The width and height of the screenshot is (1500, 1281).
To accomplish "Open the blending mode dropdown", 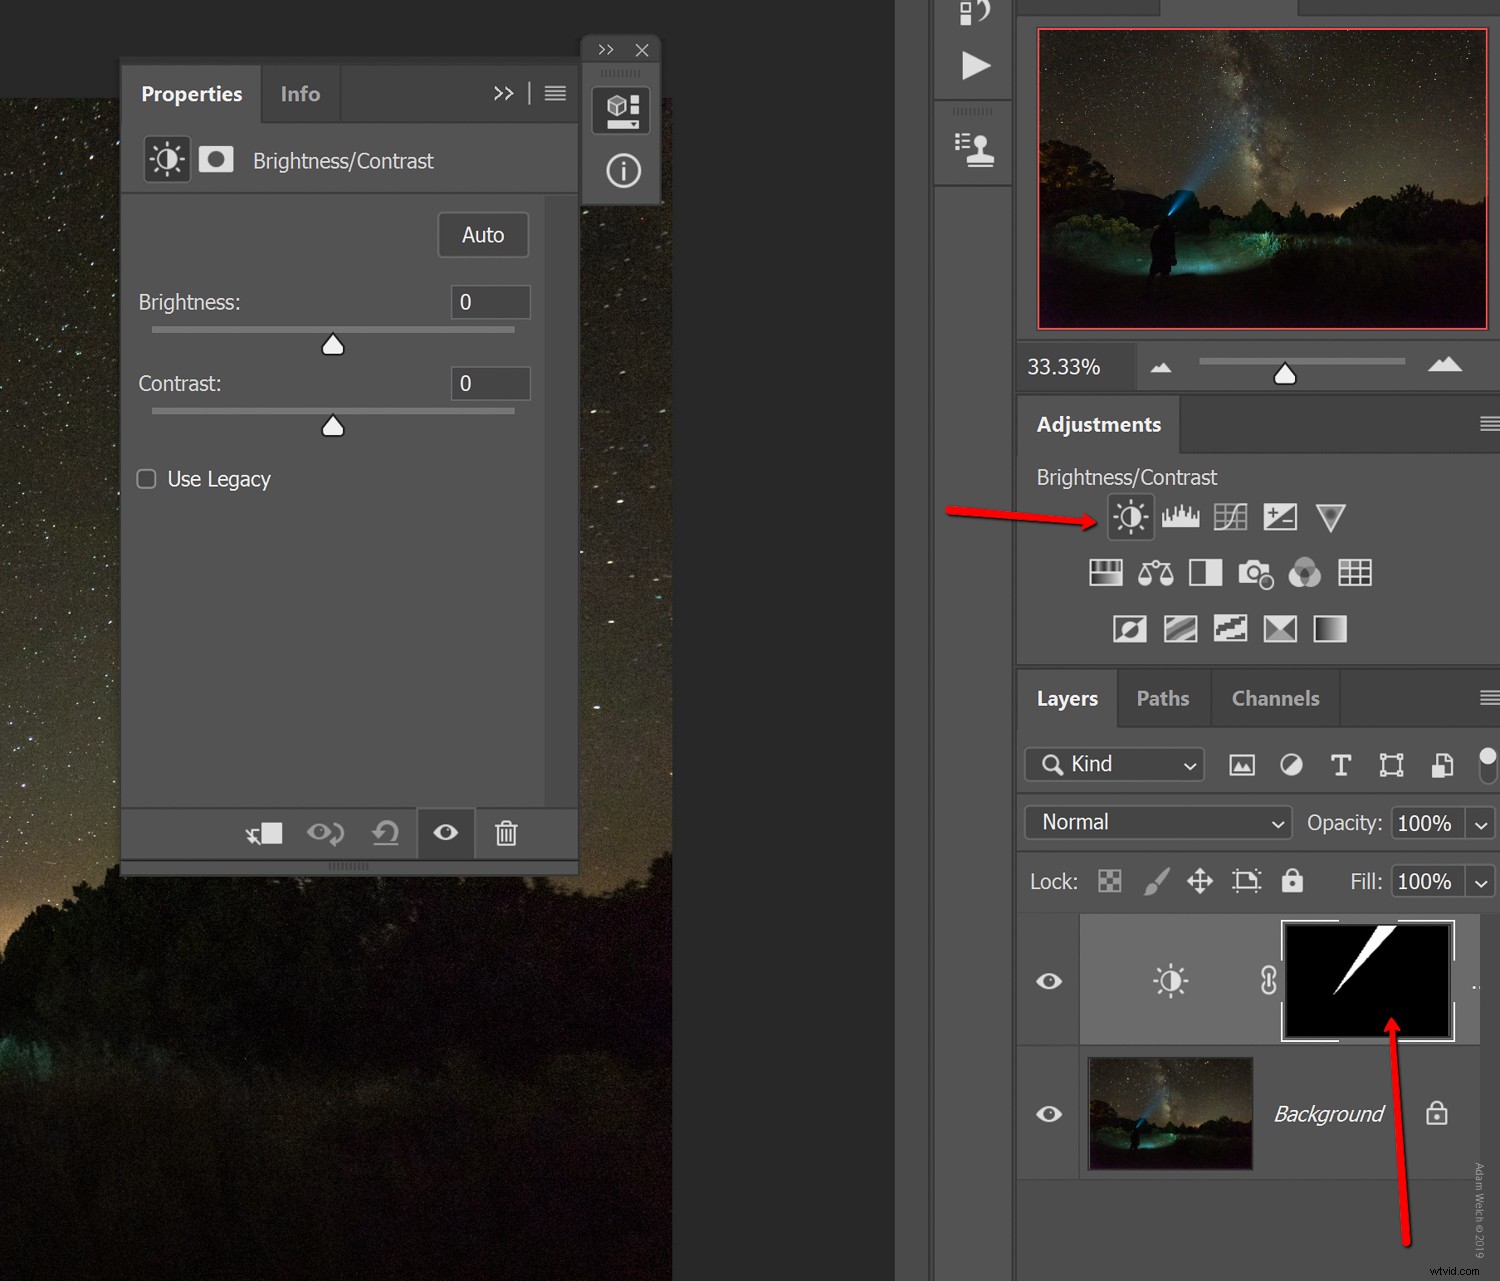I will (1157, 822).
